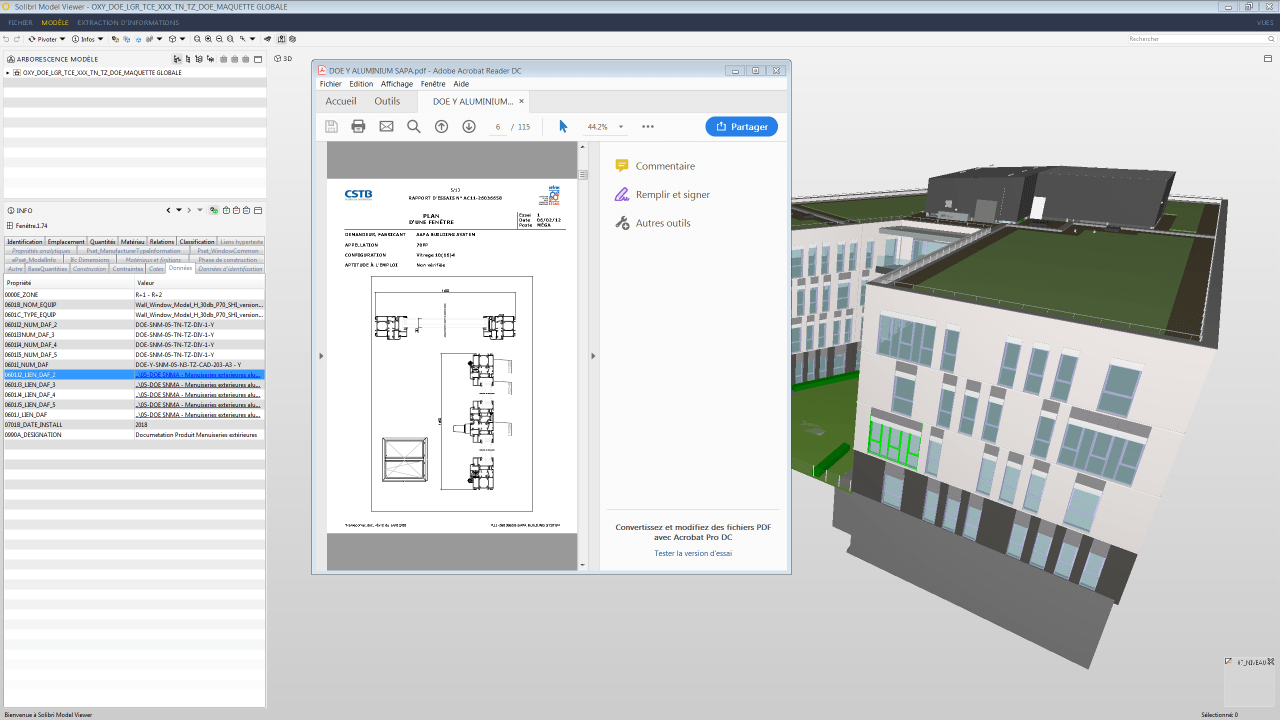Select the Acrobat arrow selection tool

click(x=563, y=127)
